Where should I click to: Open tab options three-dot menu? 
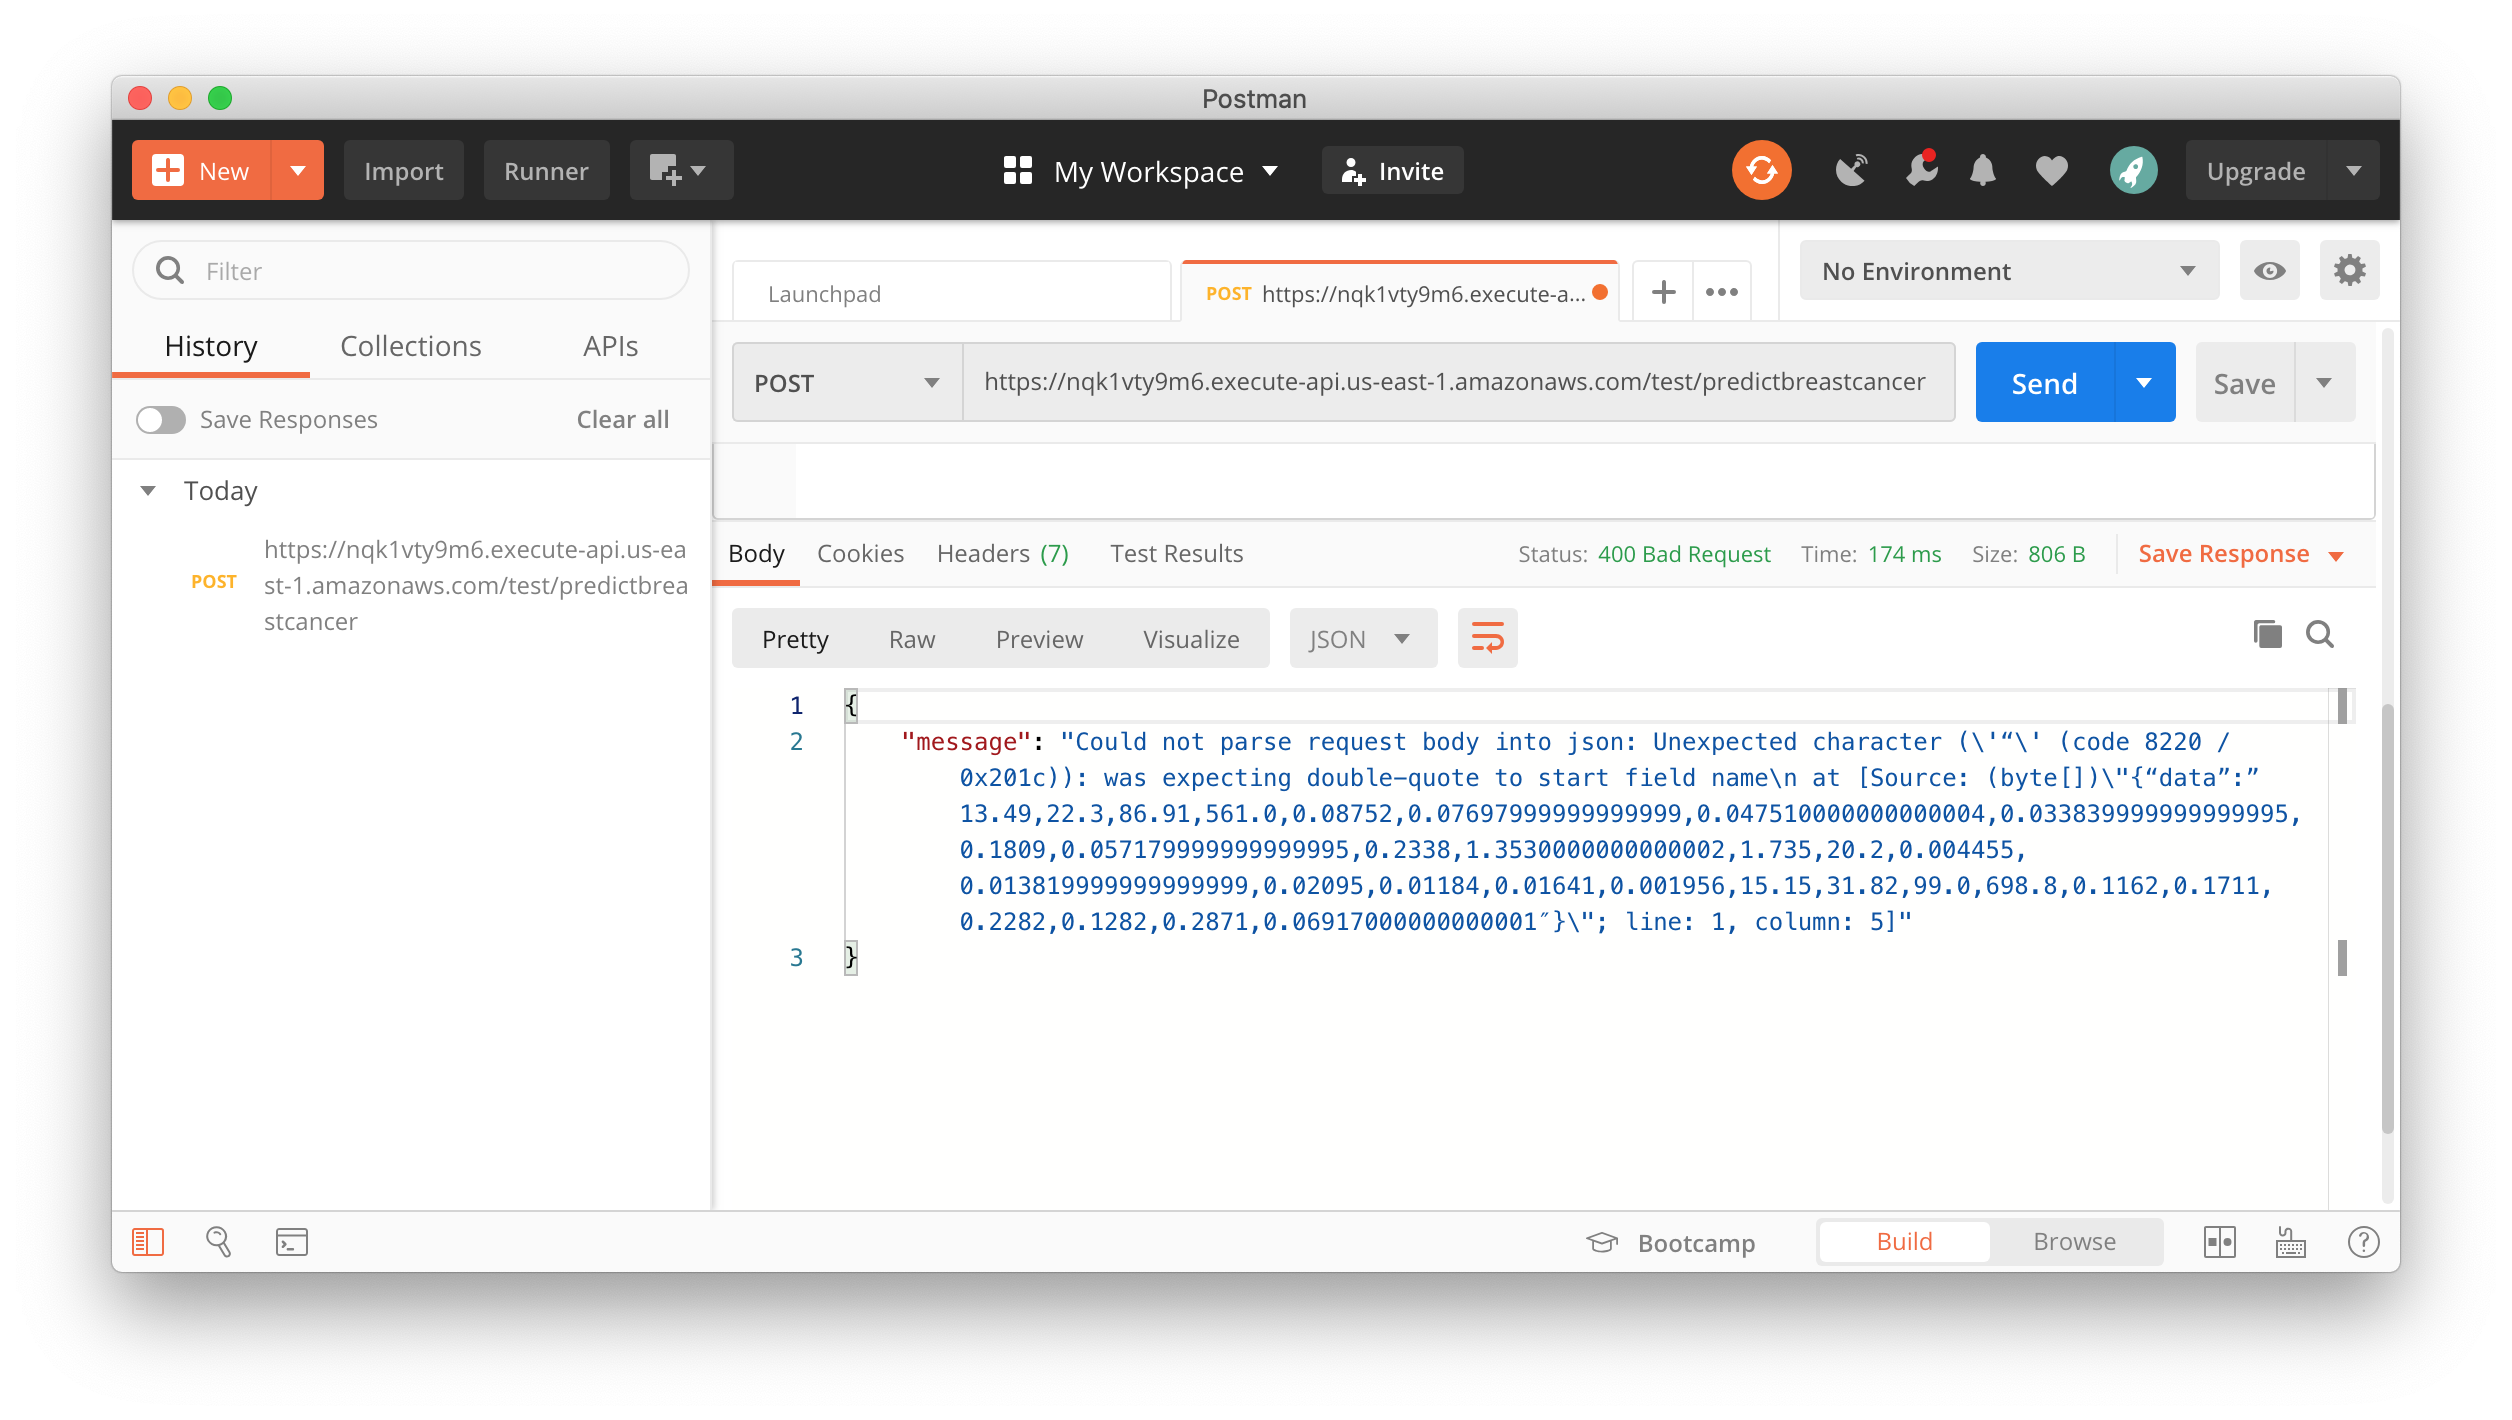click(1721, 292)
